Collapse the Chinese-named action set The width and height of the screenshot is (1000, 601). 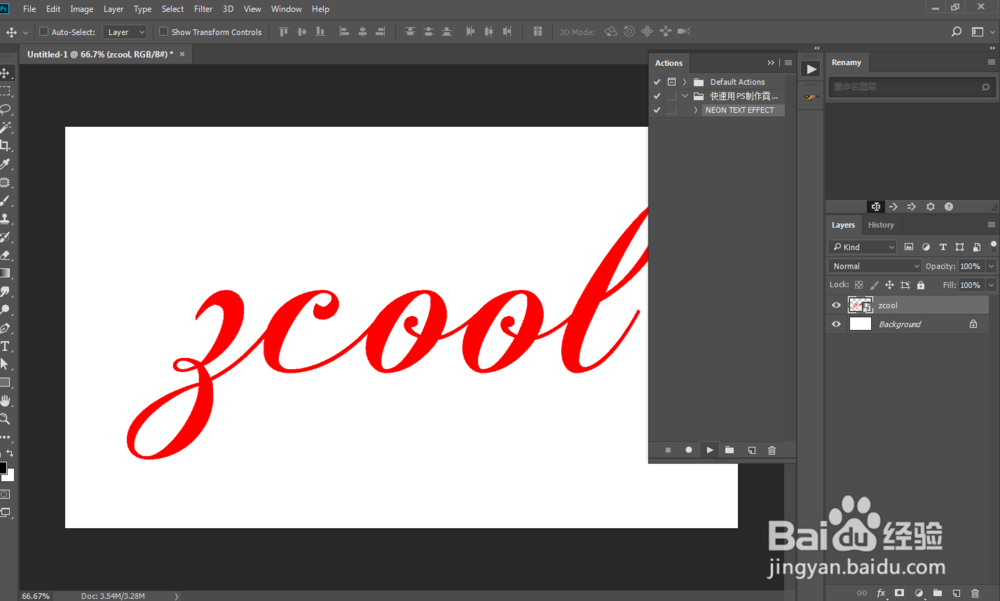(x=685, y=96)
